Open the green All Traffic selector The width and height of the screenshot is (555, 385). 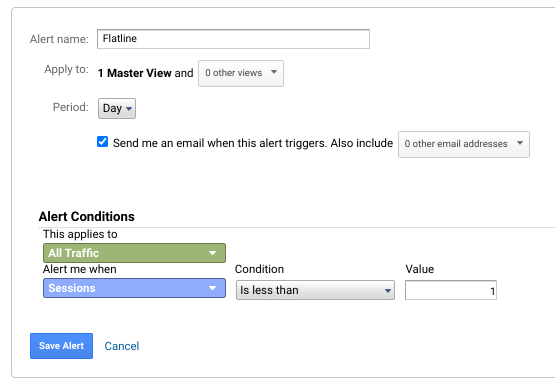click(134, 253)
